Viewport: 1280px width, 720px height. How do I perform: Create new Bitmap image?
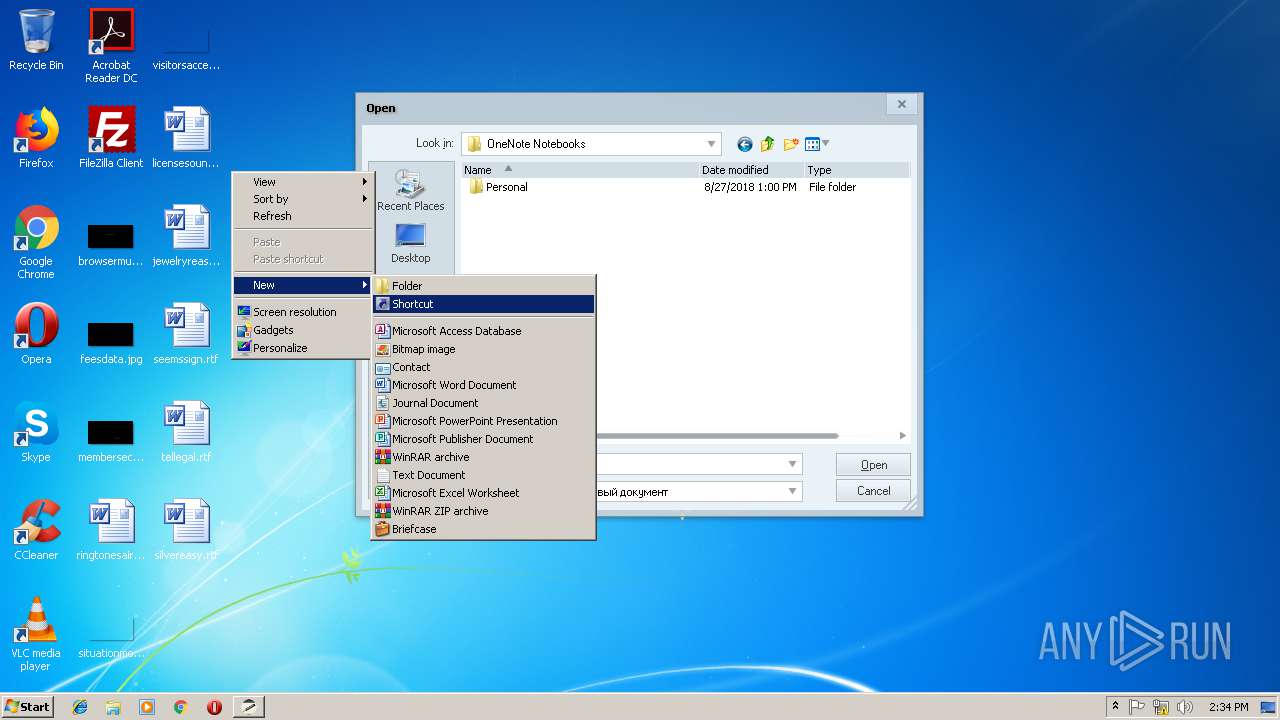(484, 349)
